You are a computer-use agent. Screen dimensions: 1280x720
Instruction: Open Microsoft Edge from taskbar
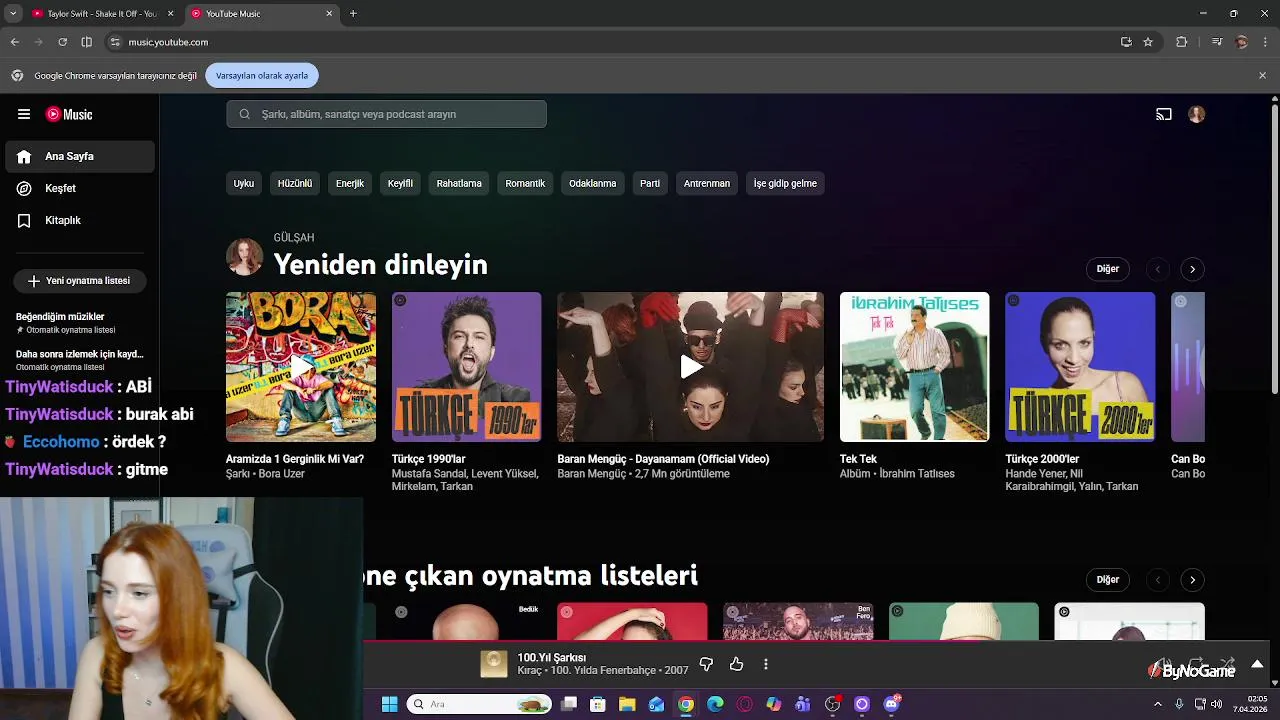click(x=715, y=704)
